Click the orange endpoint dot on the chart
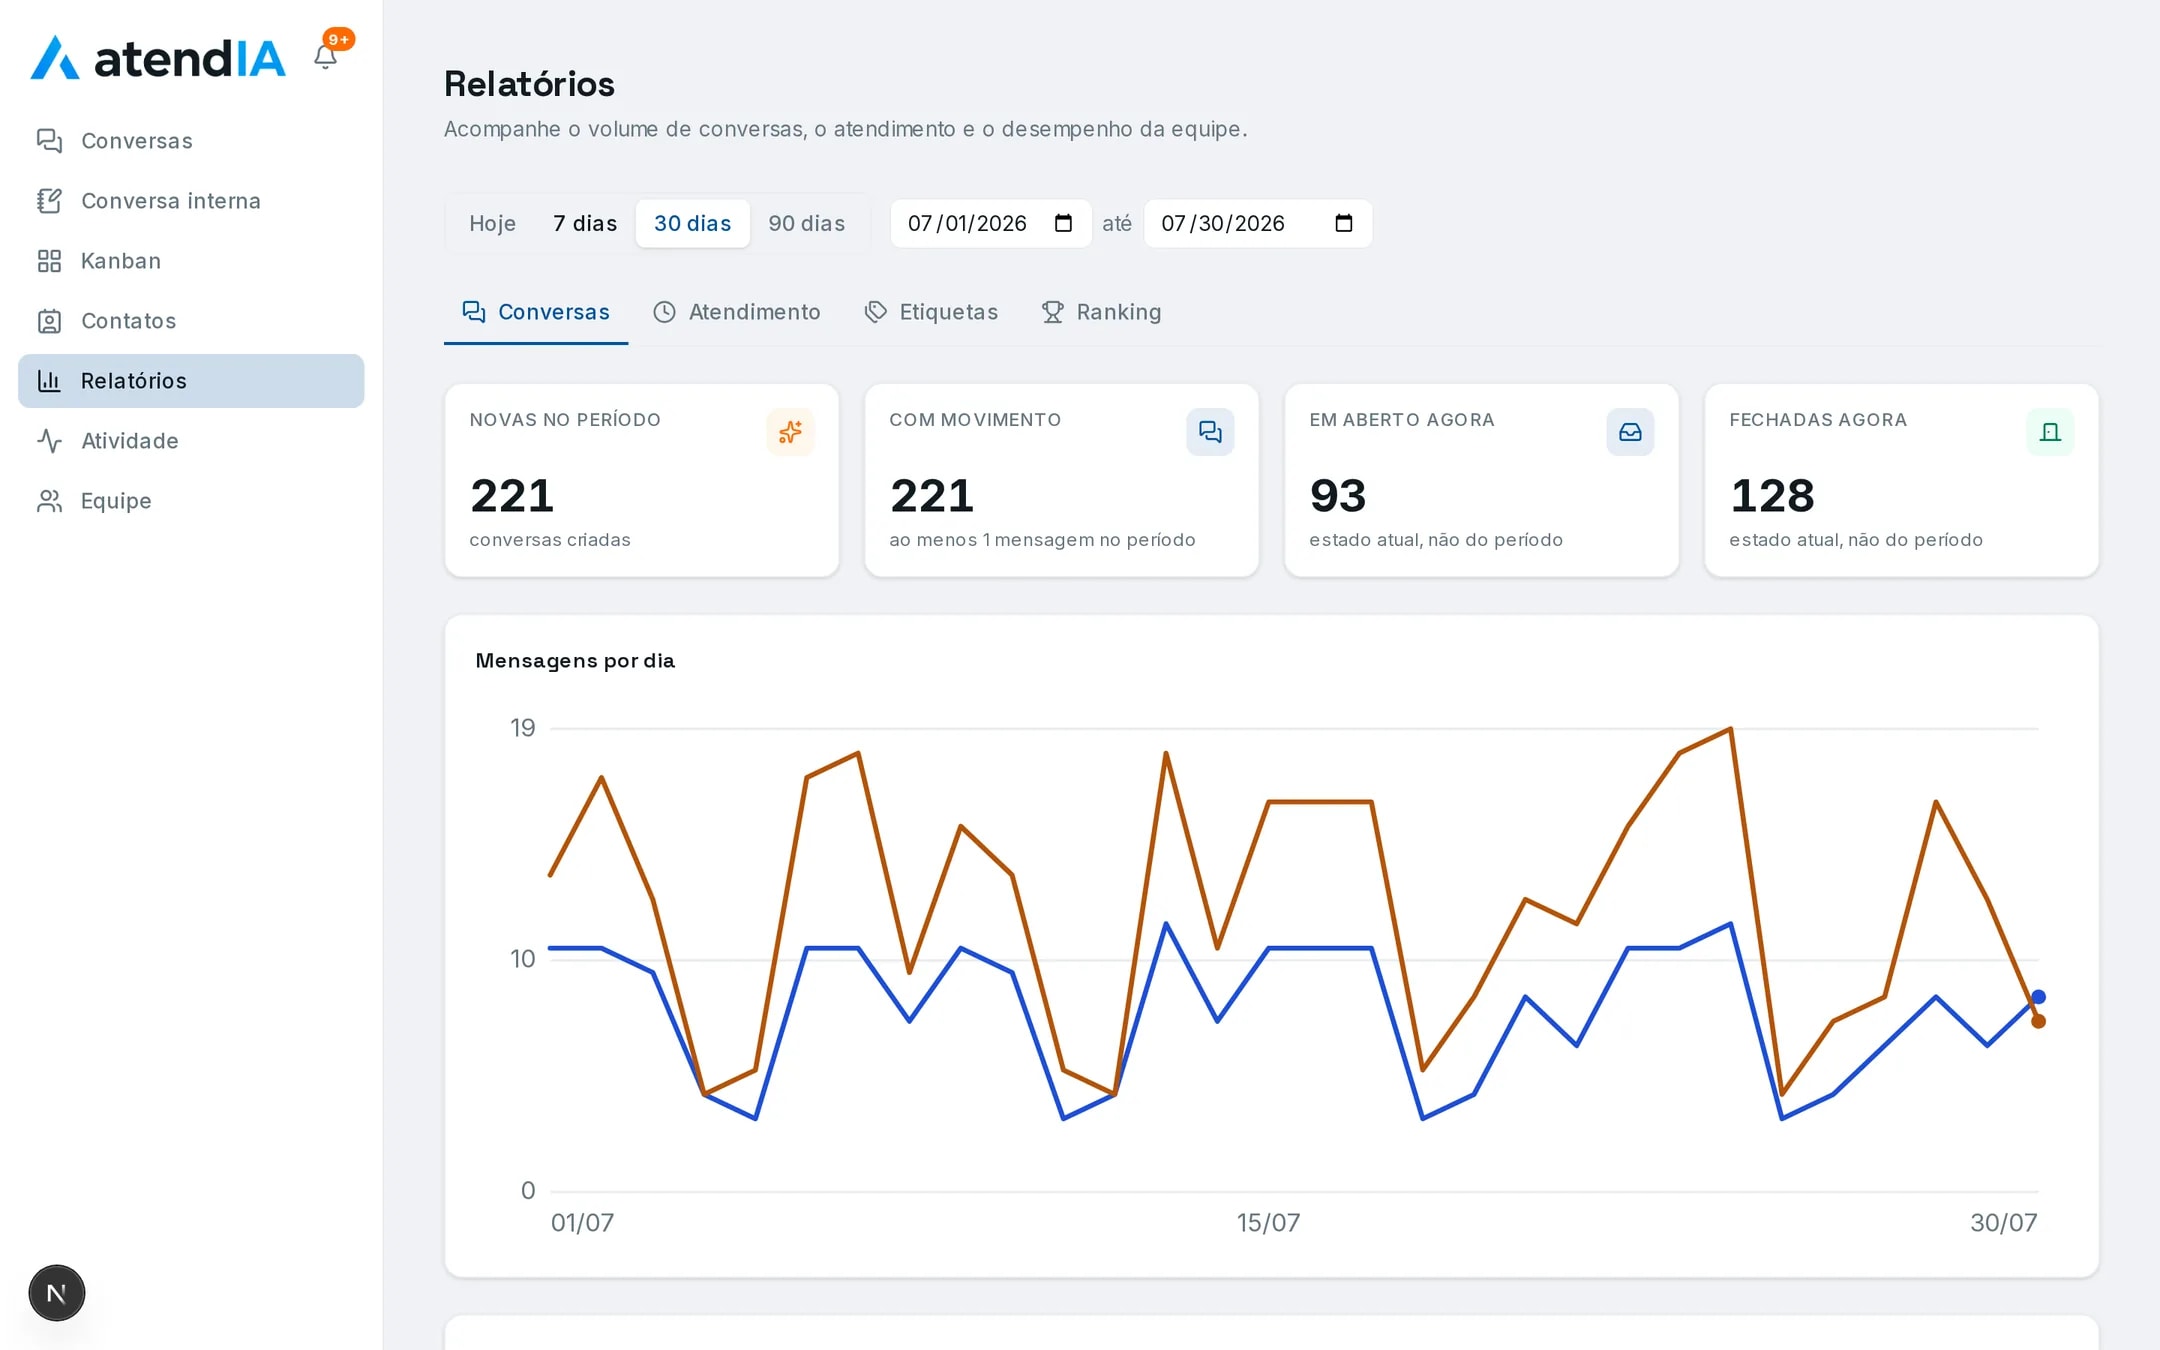This screenshot has width=2160, height=1350. click(x=2038, y=1021)
